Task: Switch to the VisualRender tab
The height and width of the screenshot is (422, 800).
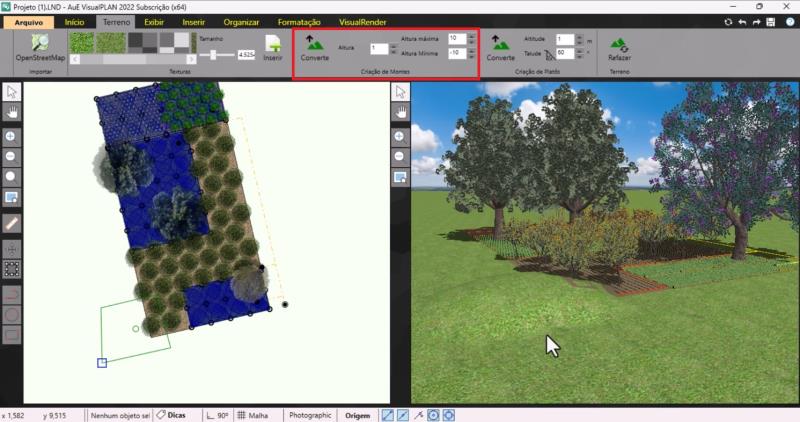Action: pyautogui.click(x=363, y=21)
